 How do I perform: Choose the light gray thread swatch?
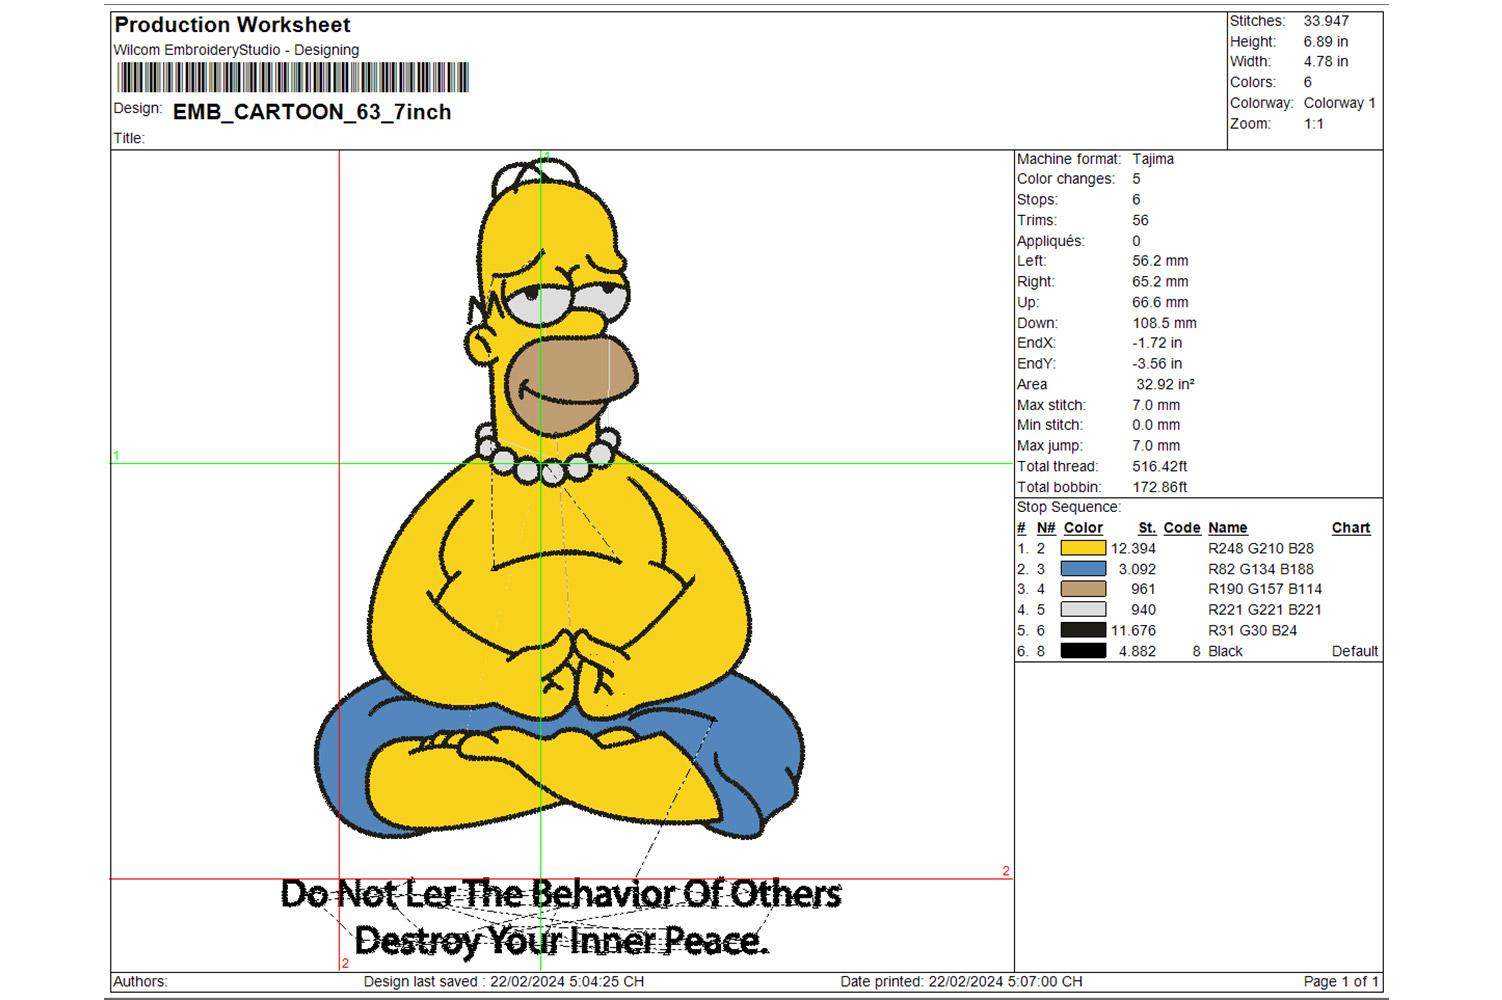(x=1082, y=610)
